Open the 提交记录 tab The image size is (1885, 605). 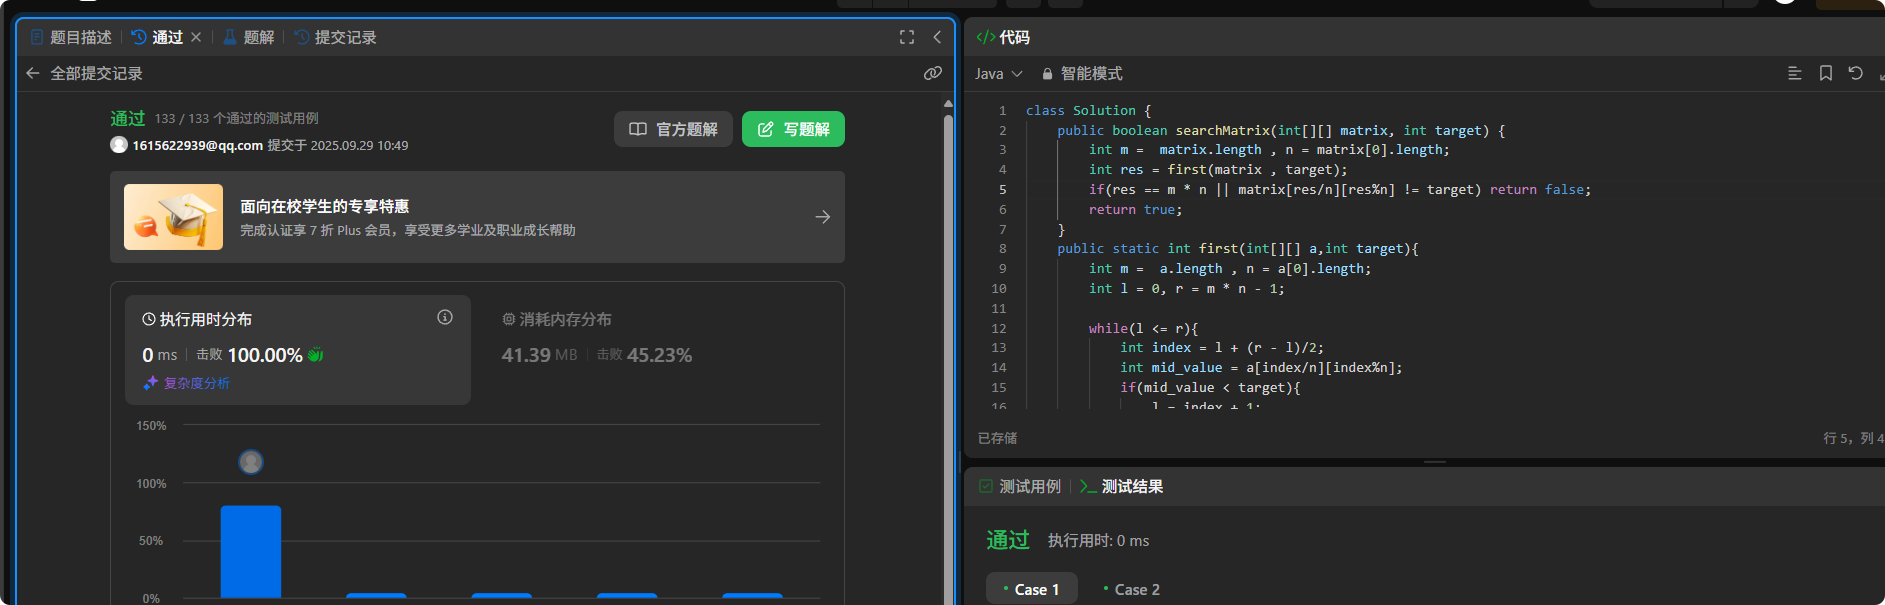335,37
